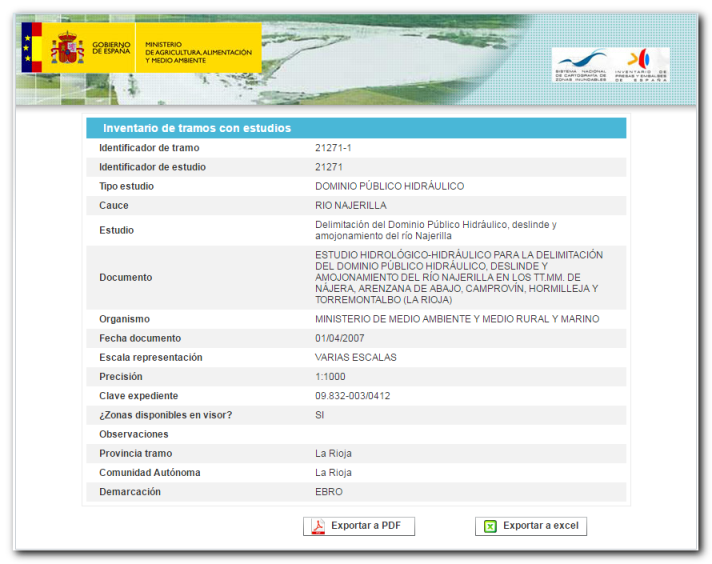This screenshot has width=712, height=564.
Task: Select the precision value 1:1000
Action: pos(329,377)
